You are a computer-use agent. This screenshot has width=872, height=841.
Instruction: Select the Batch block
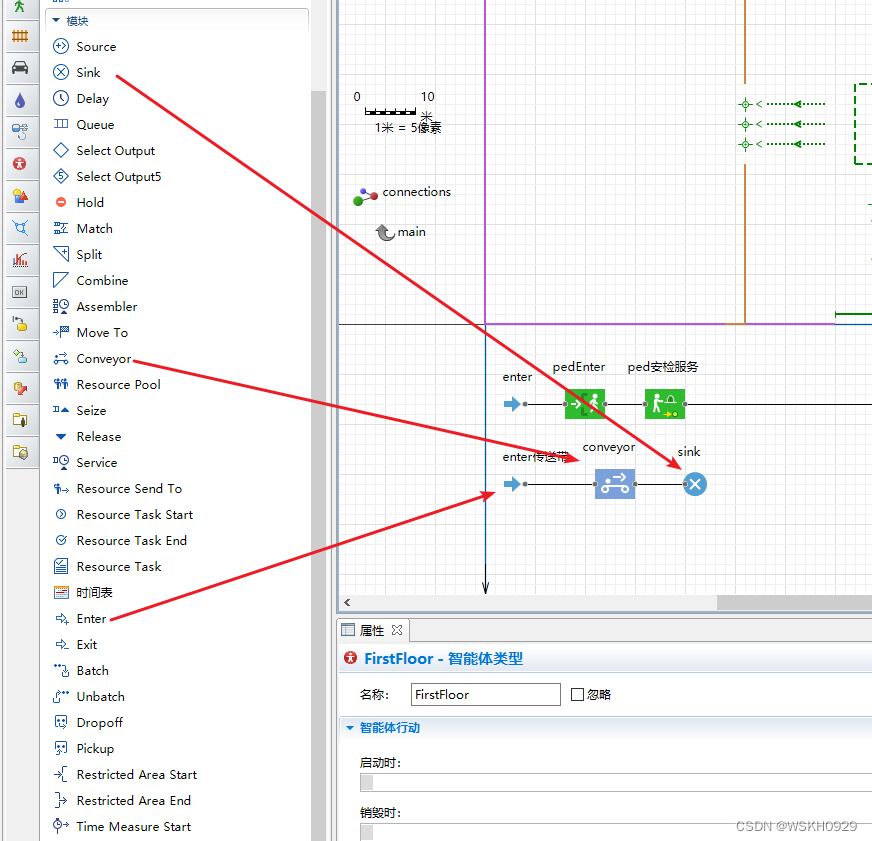tap(81, 670)
